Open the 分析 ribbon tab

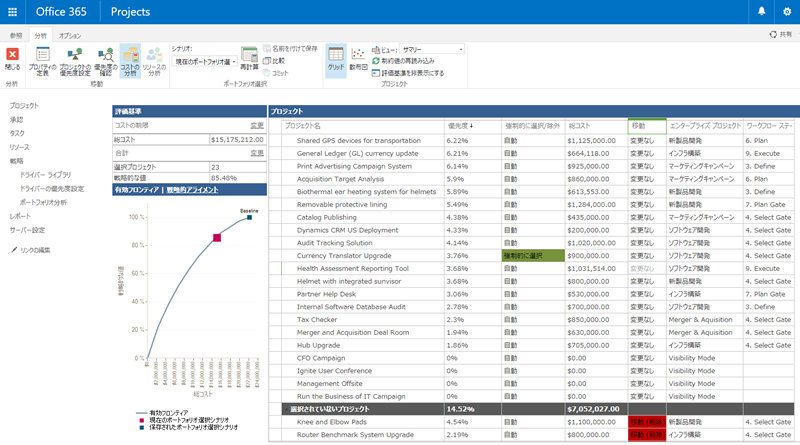[40, 36]
